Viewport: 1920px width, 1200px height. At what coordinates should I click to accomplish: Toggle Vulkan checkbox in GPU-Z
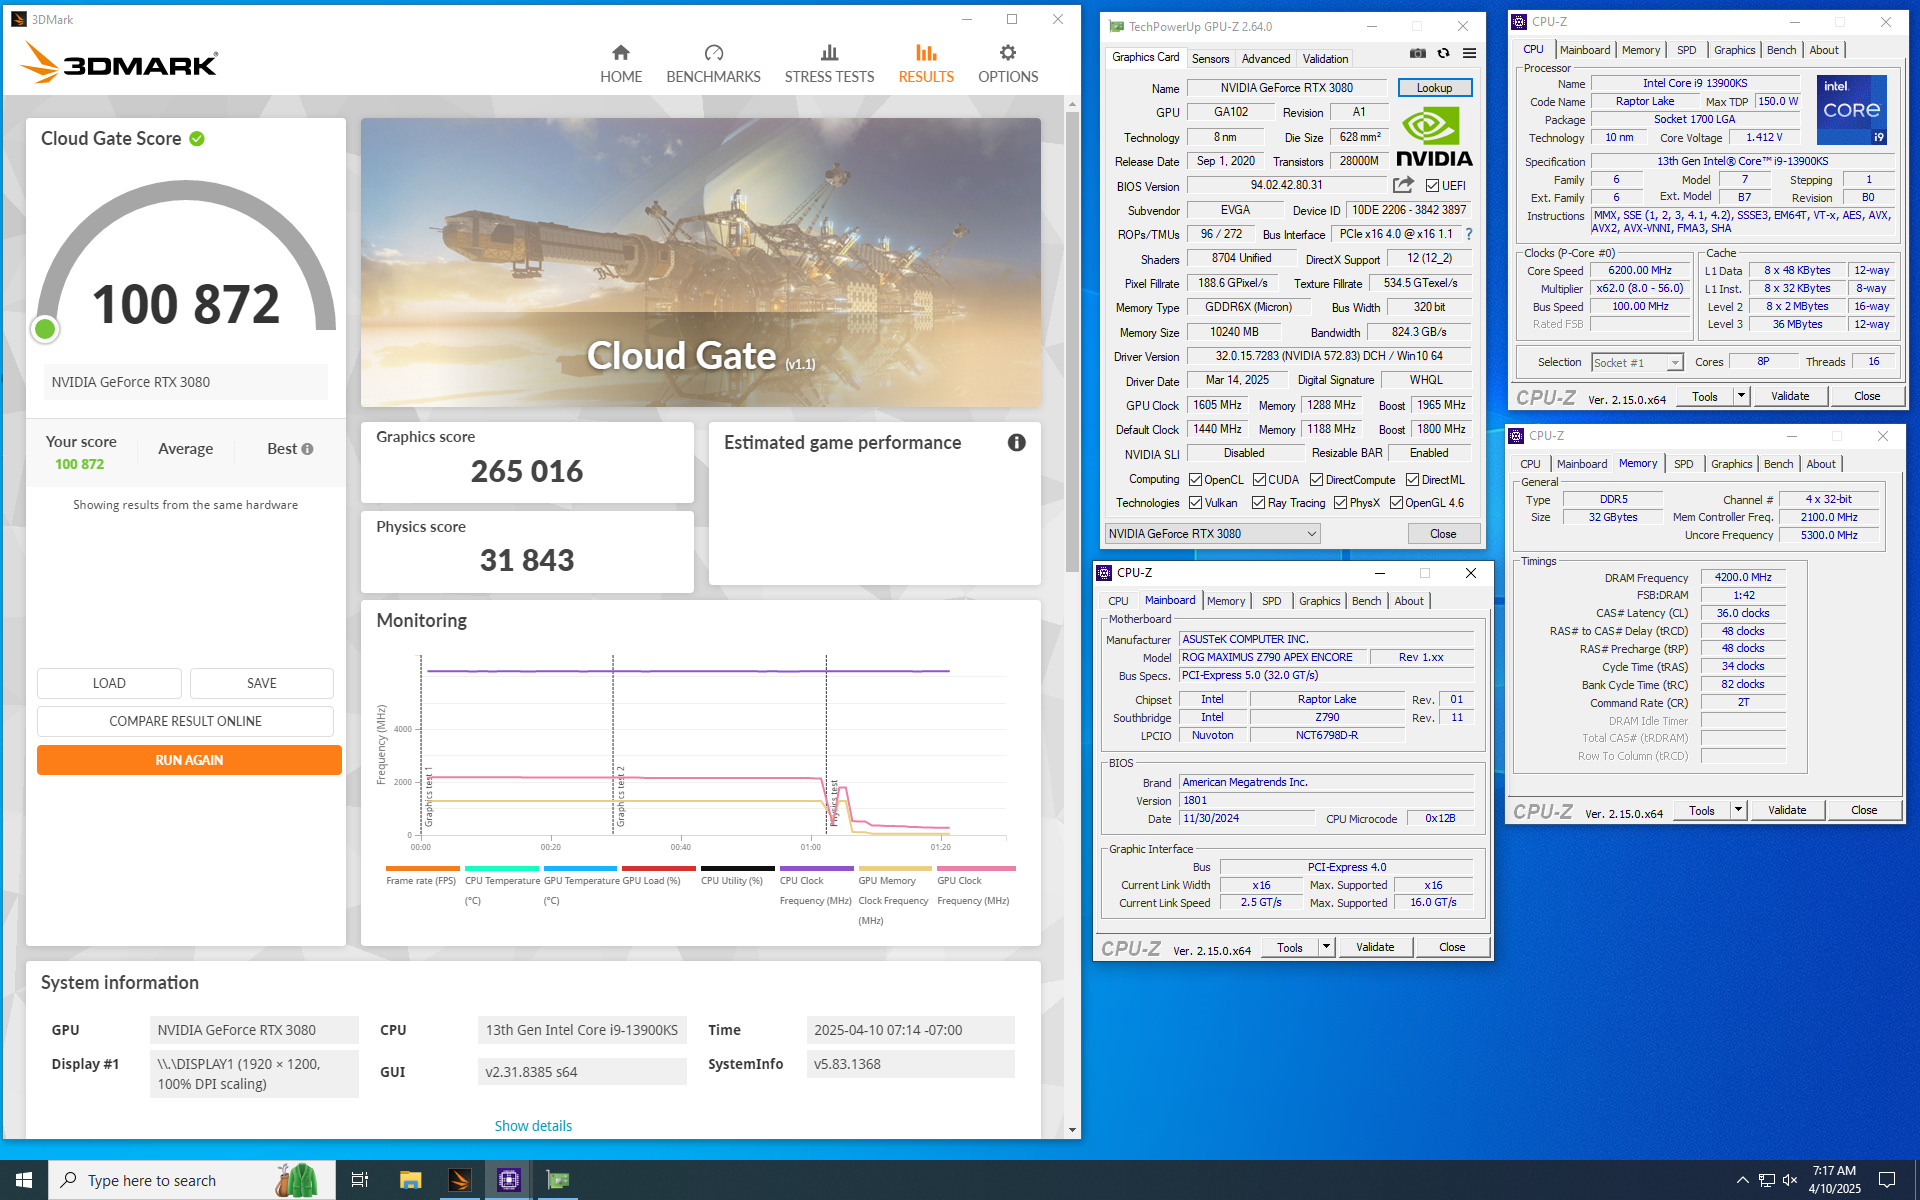1195,503
